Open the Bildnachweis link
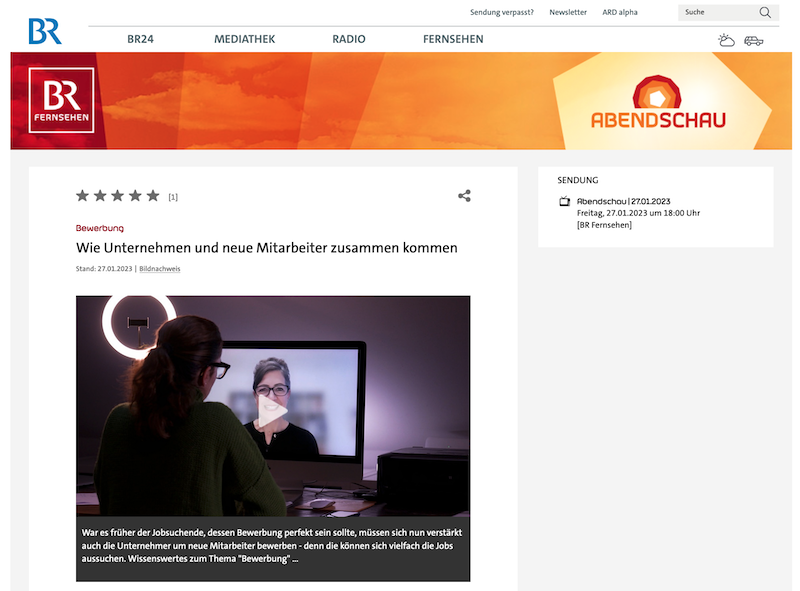Image resolution: width=800 pixels, height=591 pixels. [160, 268]
